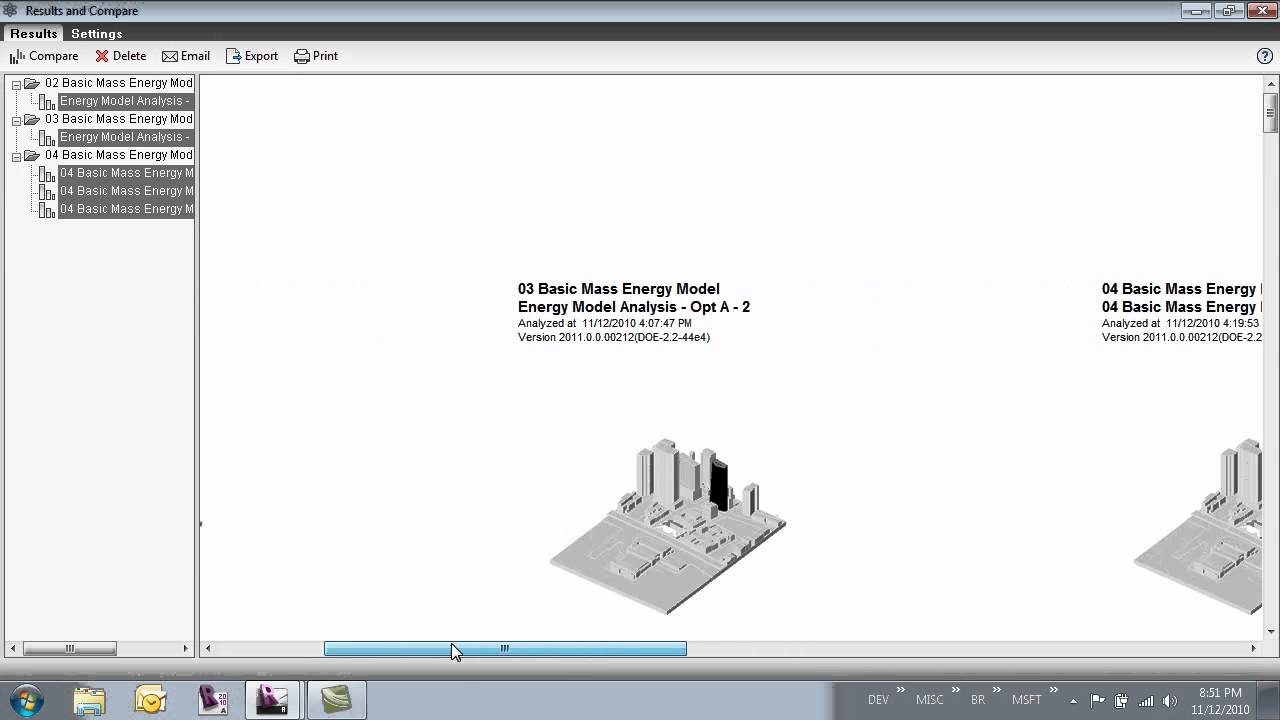The image size is (1280, 720).
Task: Expand hidden icons in the system tray
Action: tap(1074, 699)
